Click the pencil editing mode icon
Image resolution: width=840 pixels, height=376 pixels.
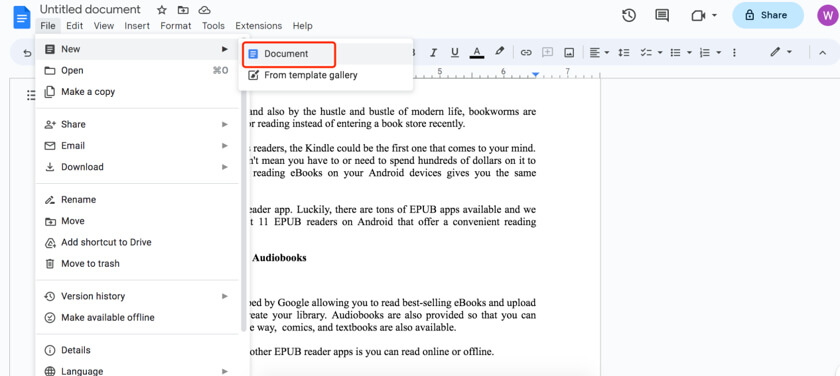tap(775, 52)
